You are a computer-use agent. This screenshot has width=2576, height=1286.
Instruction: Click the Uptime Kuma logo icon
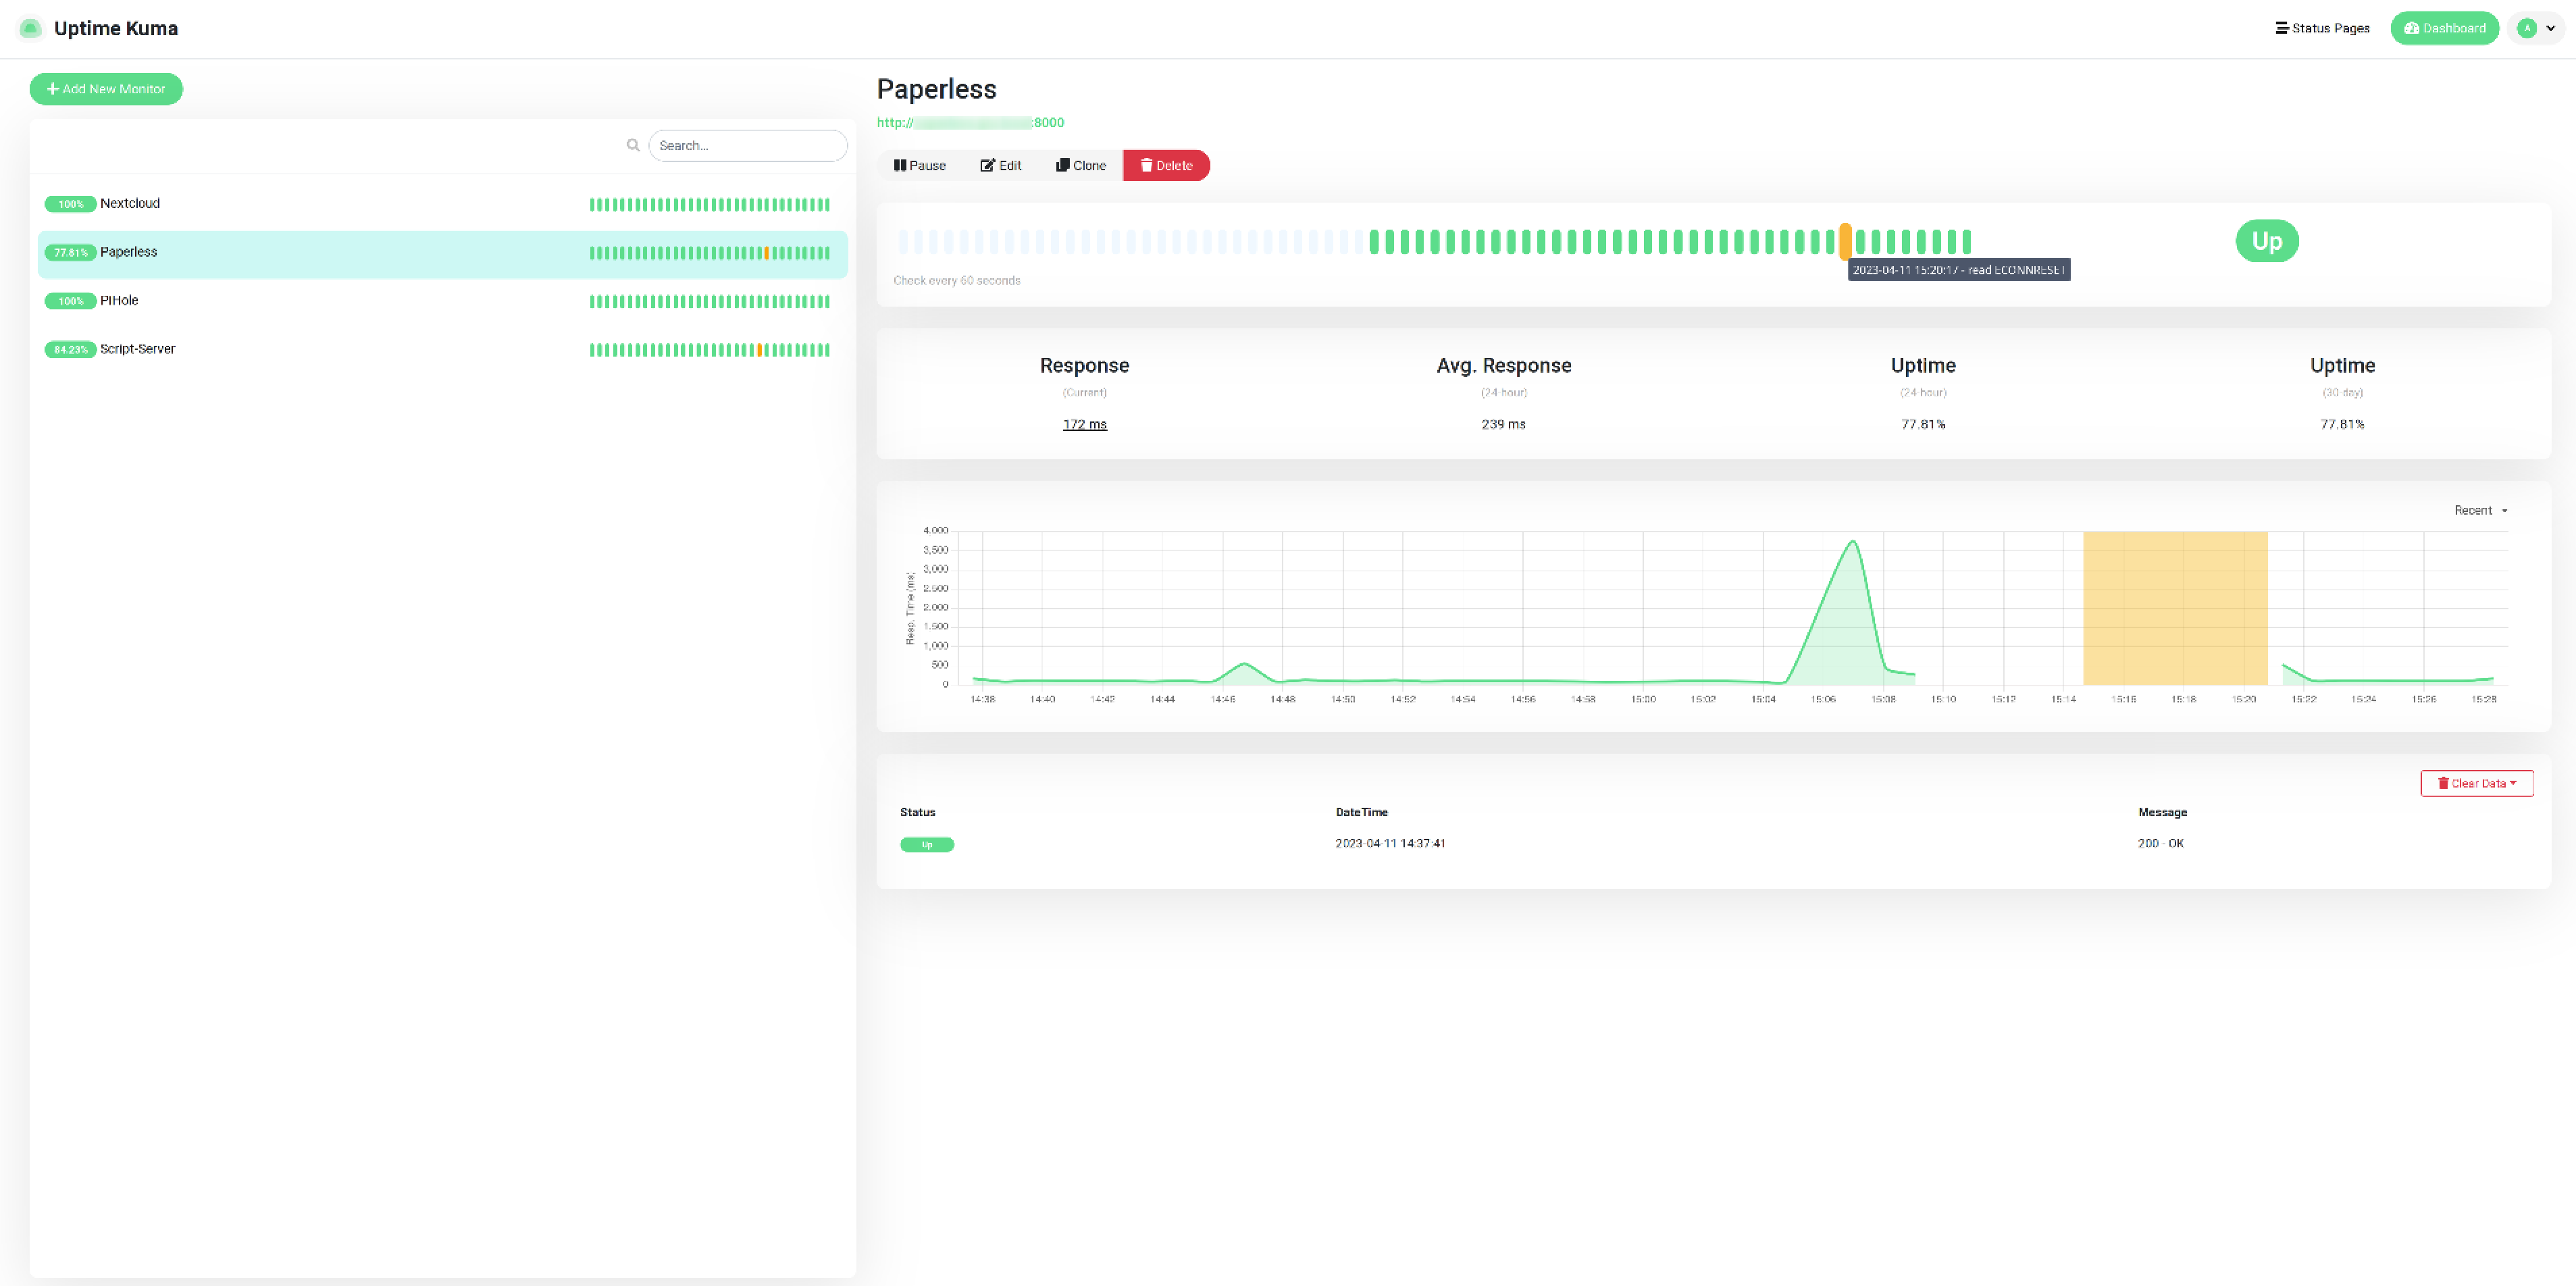click(x=30, y=28)
